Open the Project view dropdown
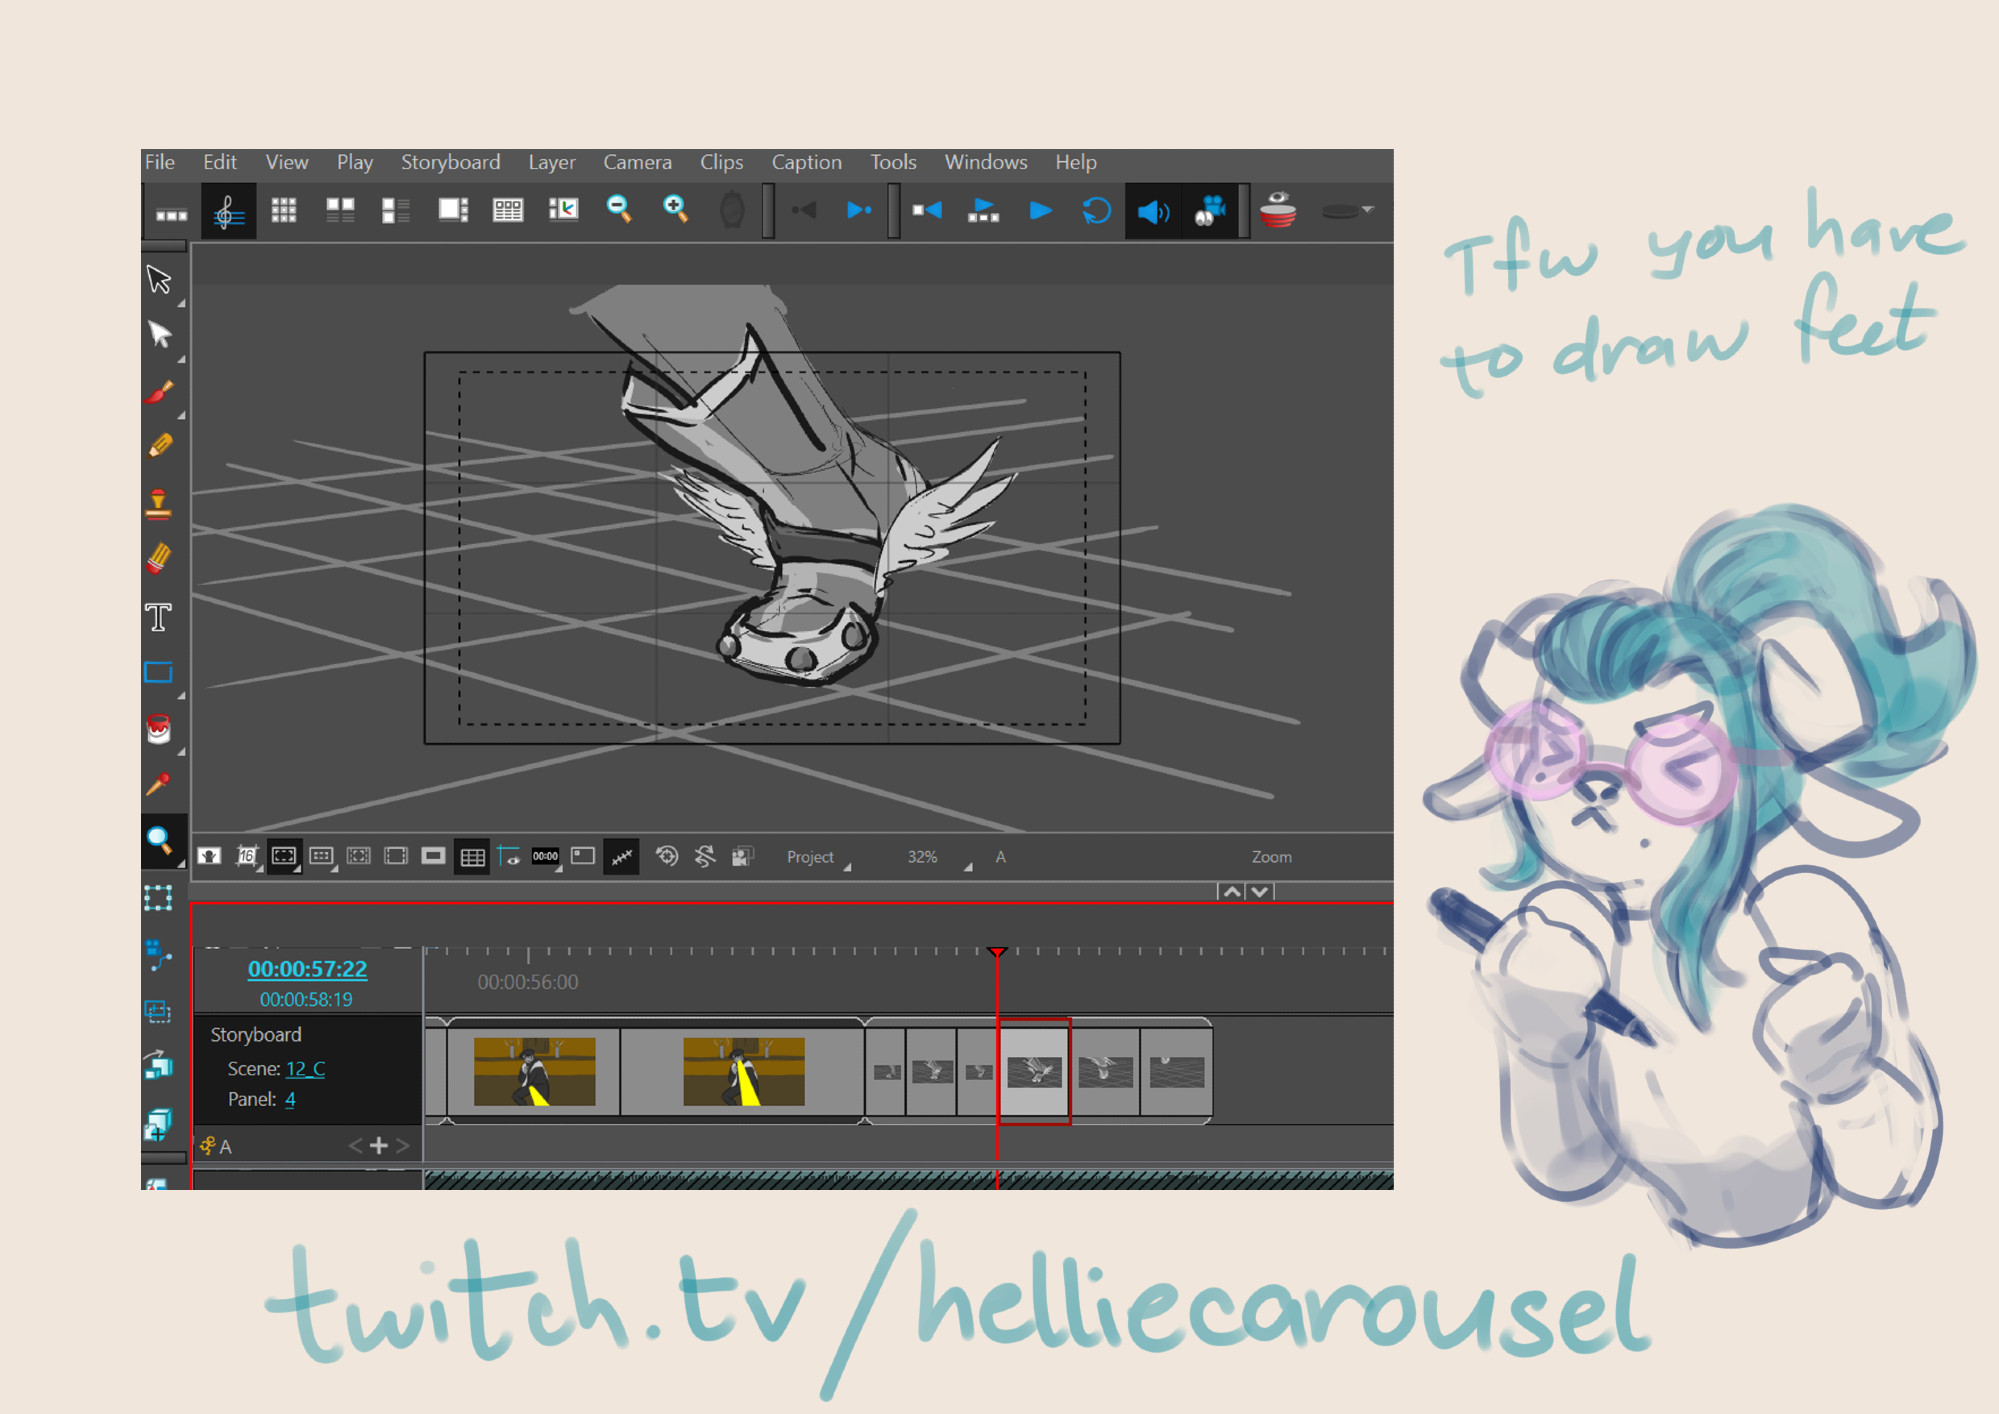The width and height of the screenshot is (1999, 1414). tap(817, 857)
